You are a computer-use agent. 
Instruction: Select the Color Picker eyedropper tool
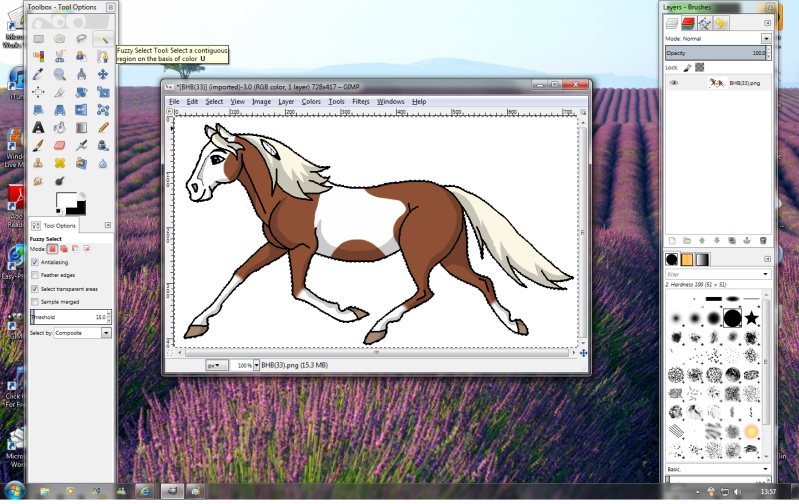click(38, 74)
